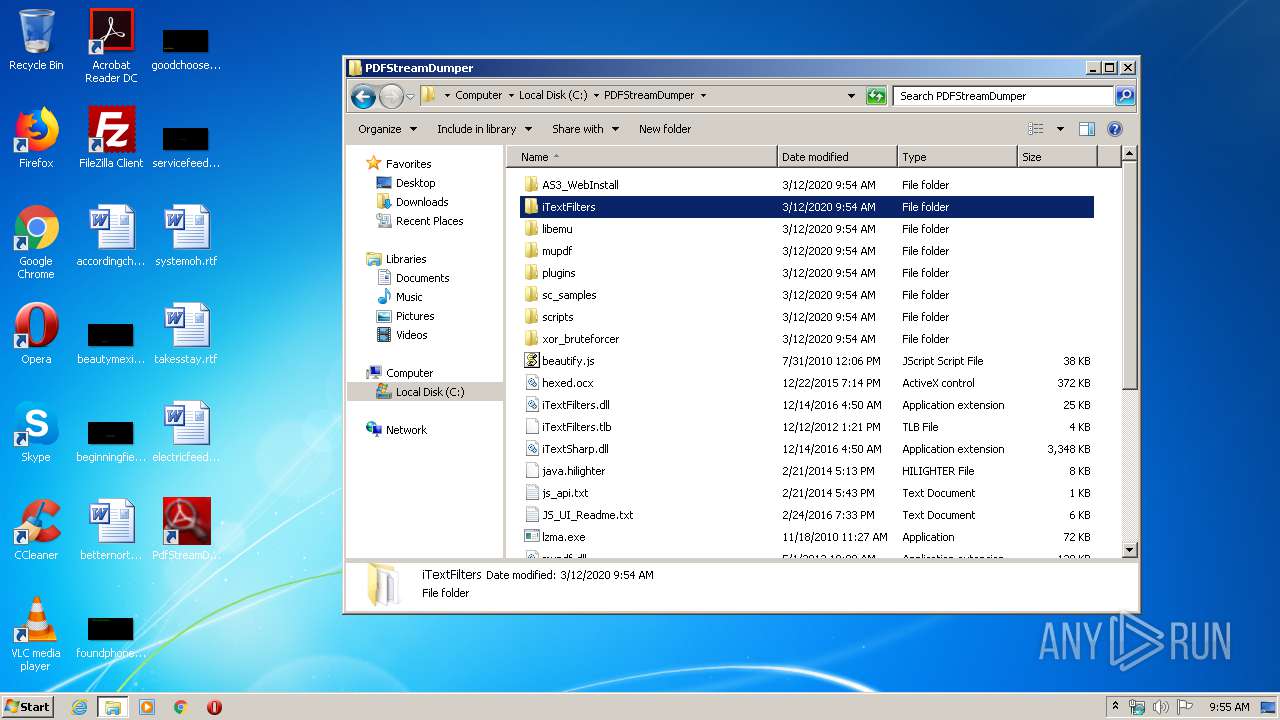The image size is (1280, 720).
Task: Click the taskbar clock showing 9:55 AM
Action: (1229, 707)
